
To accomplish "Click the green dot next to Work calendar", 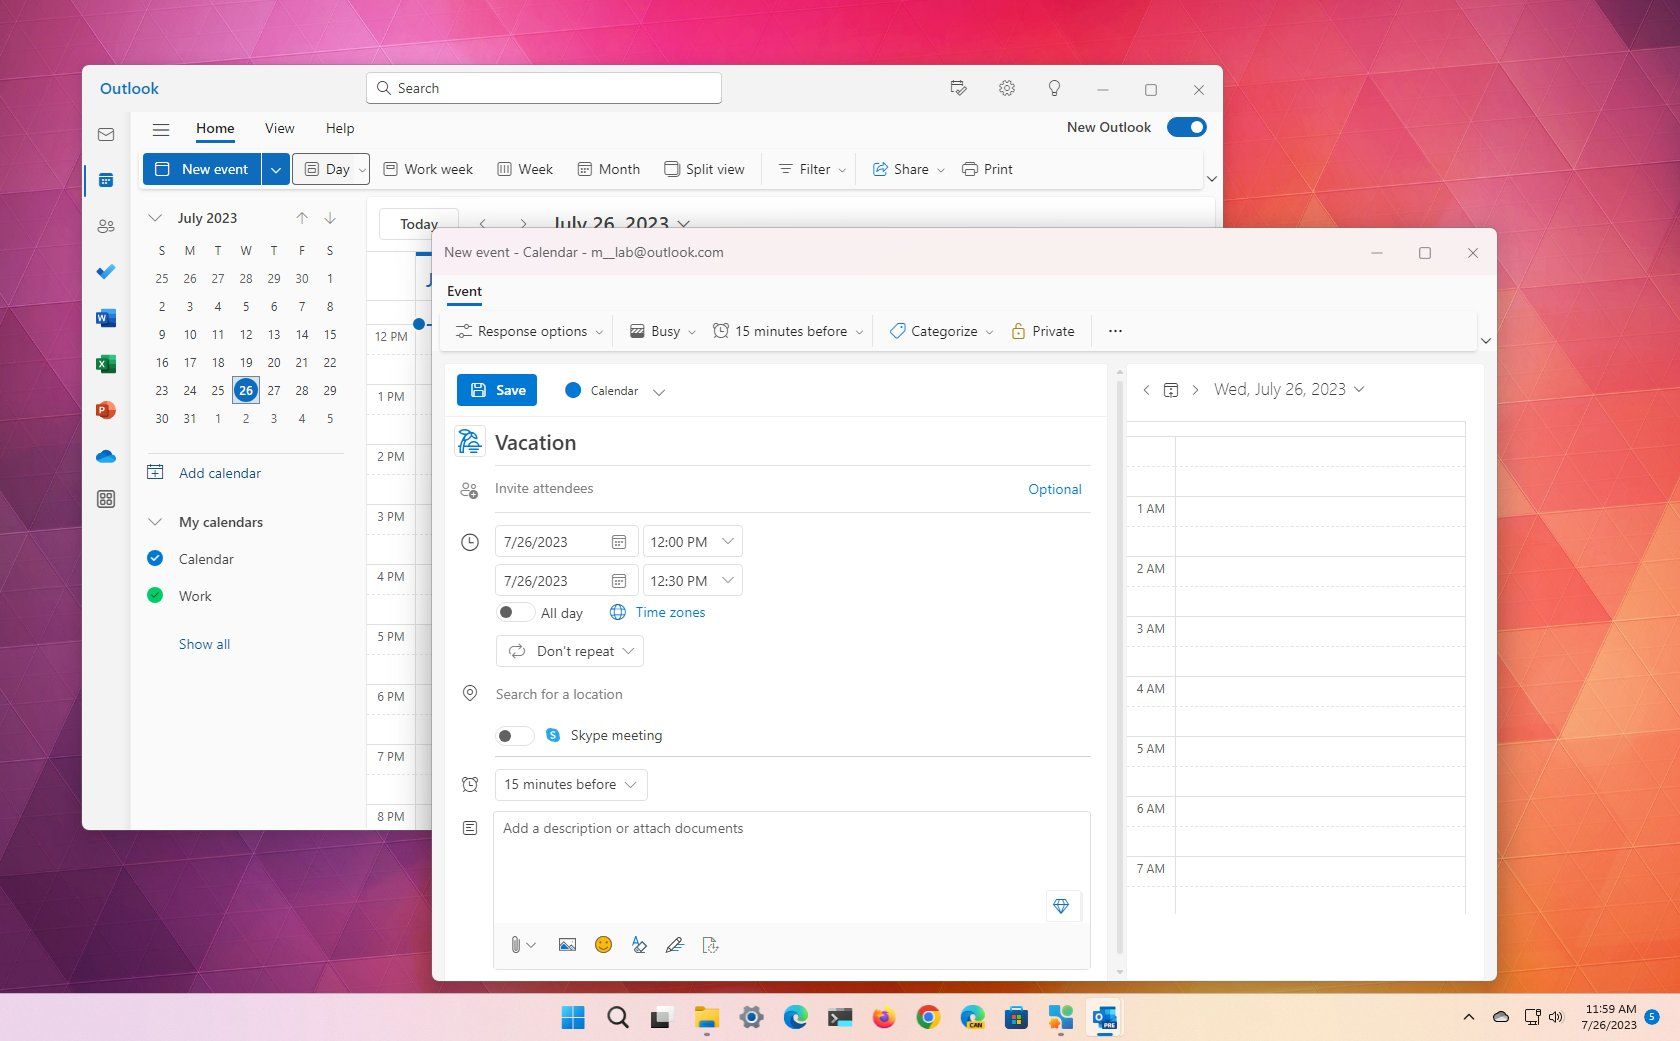I will tap(155, 595).
